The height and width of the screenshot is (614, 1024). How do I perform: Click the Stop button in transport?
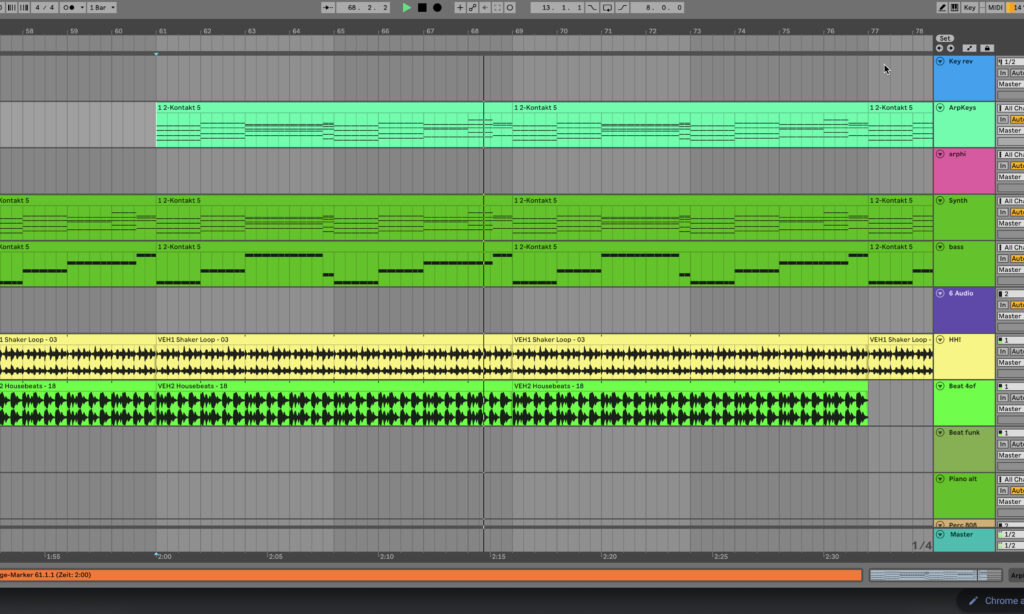422,8
